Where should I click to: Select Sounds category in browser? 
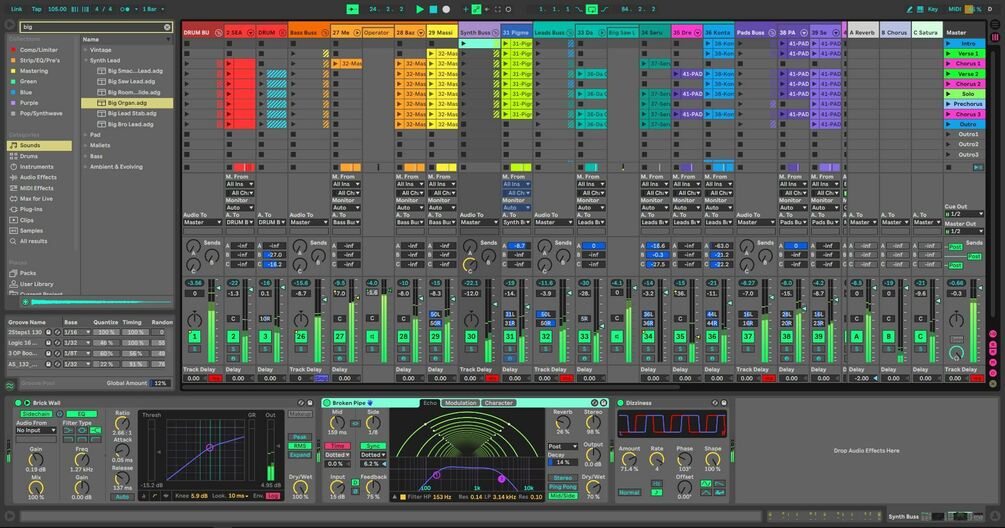click(40, 145)
